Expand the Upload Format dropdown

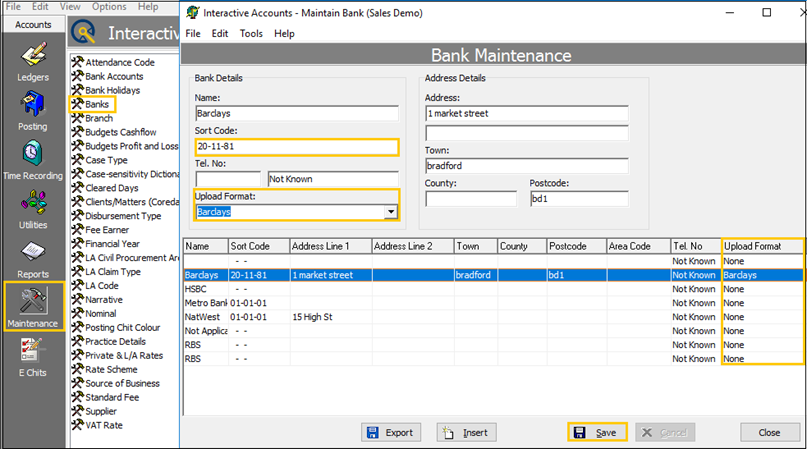click(x=391, y=212)
